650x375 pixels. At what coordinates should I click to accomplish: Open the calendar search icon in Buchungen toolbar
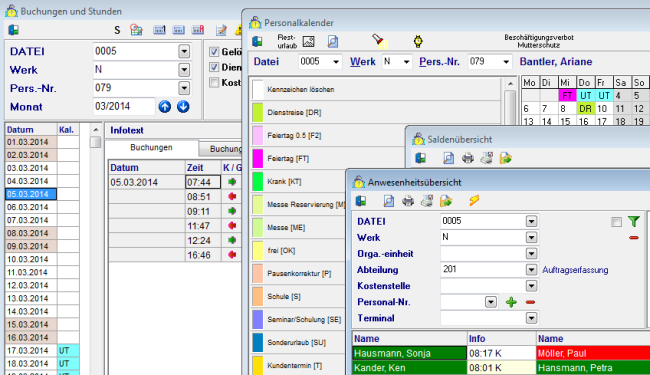click(x=136, y=30)
